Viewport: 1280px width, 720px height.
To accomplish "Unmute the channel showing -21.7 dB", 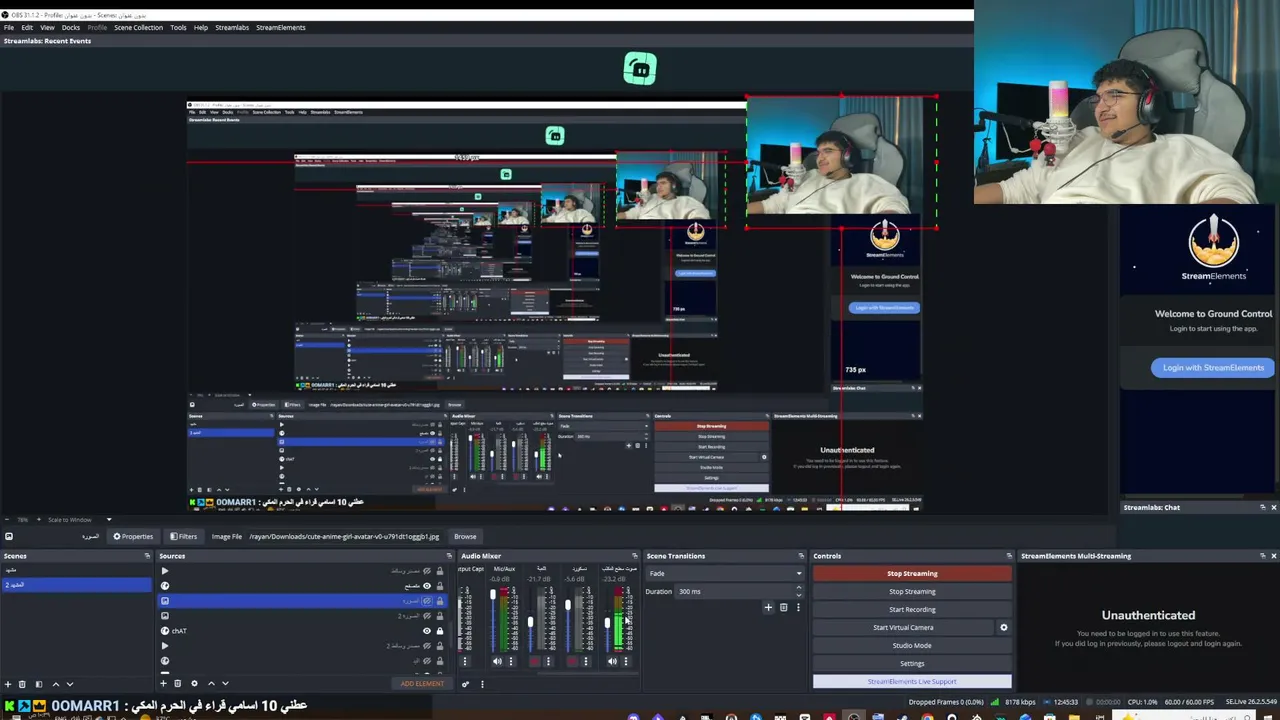I will 535,661.
